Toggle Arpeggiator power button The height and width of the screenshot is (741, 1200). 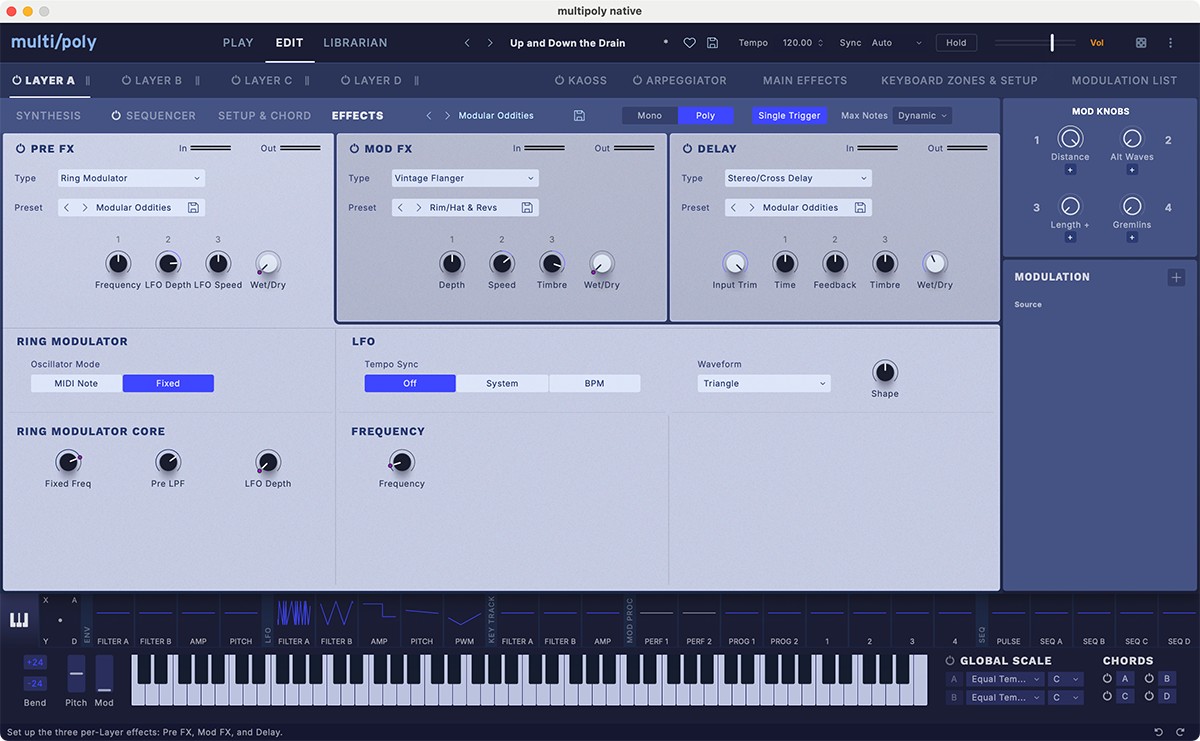(637, 80)
